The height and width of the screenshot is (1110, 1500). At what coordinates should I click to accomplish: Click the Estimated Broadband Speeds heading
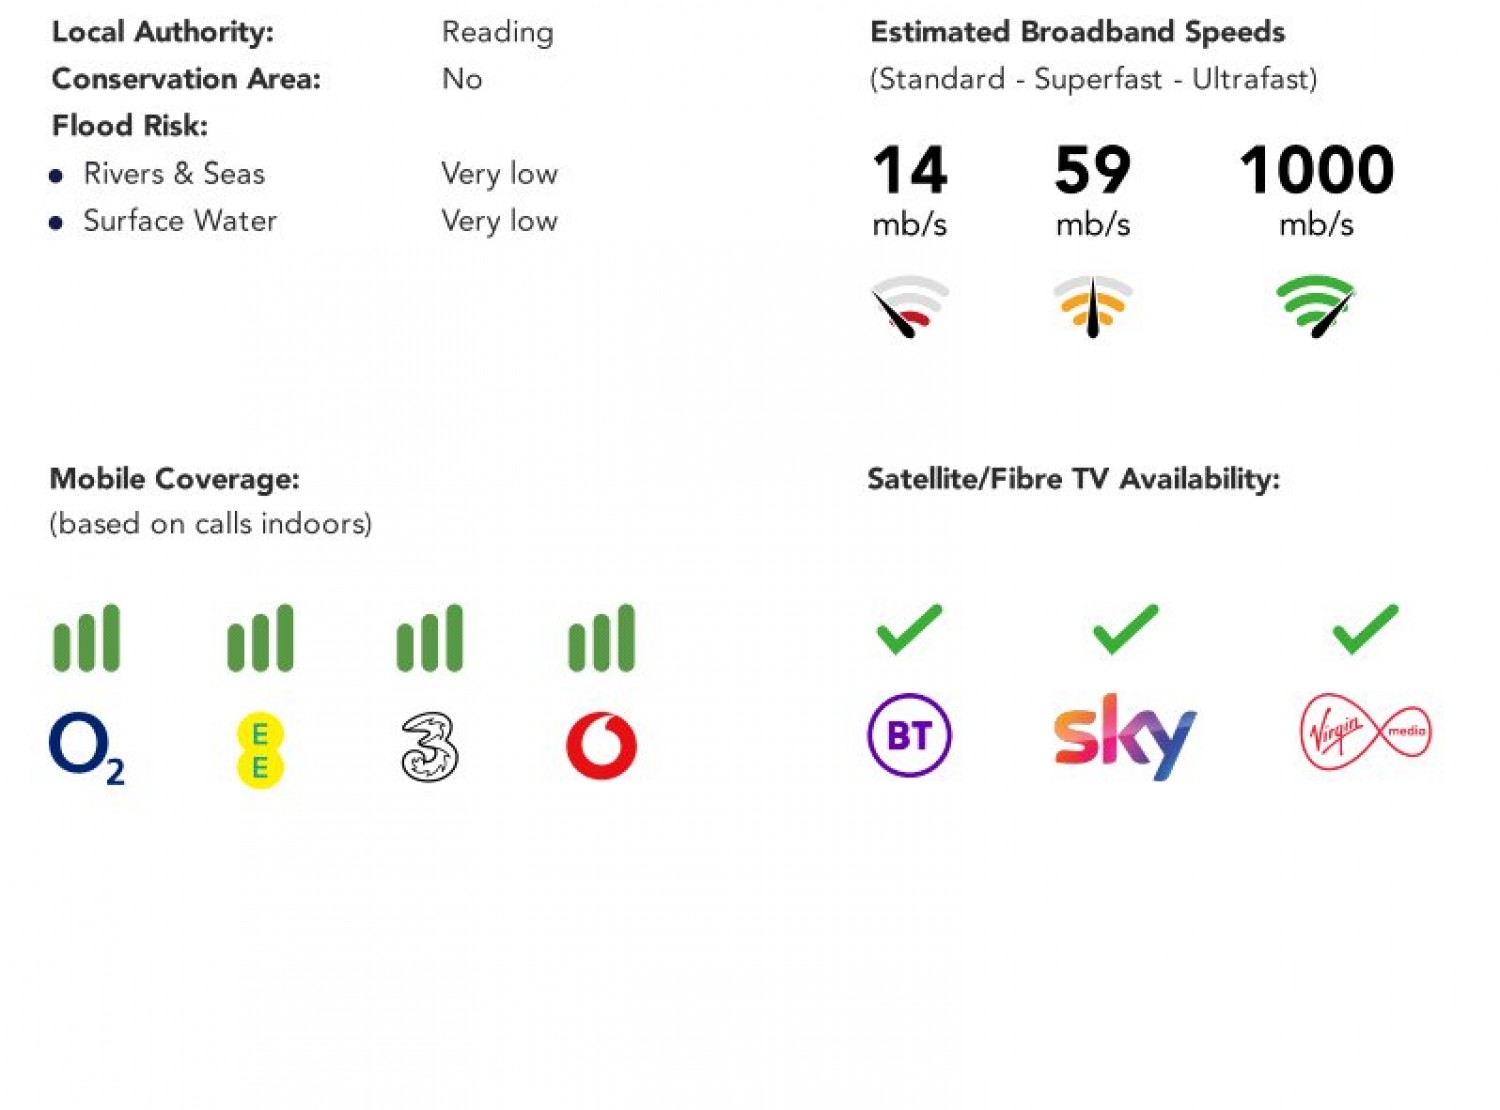pos(1077,32)
